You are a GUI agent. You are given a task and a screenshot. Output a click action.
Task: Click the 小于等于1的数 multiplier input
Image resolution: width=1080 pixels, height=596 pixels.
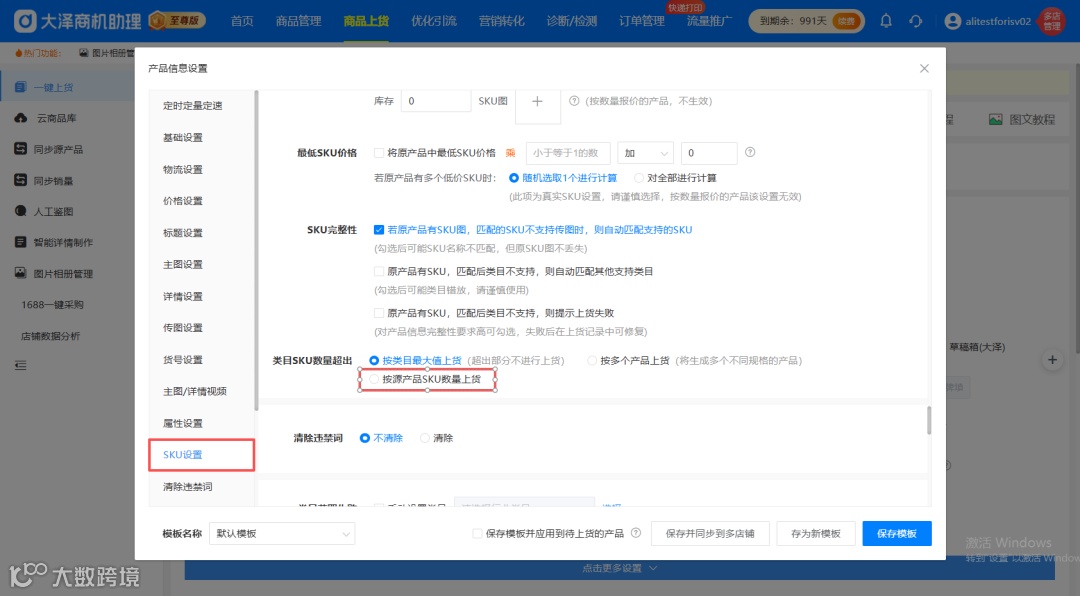coord(568,153)
